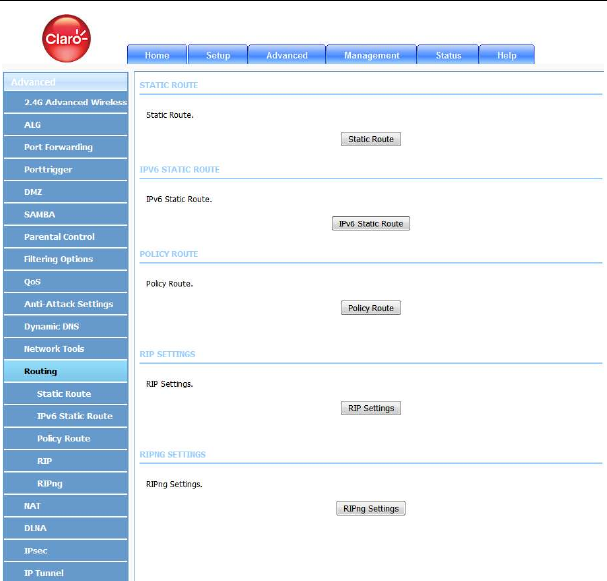Open the Home tab

pyautogui.click(x=157, y=55)
